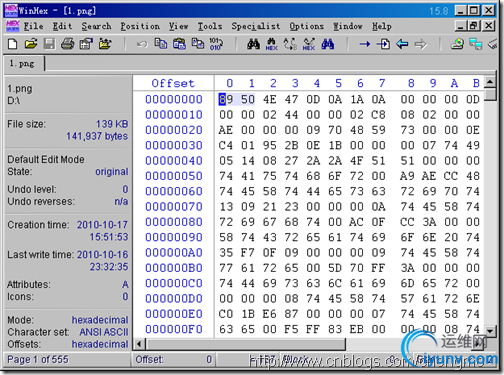Click 'Page 1 of 555' in status bar
Viewport: 504px width, 375px height.
pyautogui.click(x=38, y=359)
